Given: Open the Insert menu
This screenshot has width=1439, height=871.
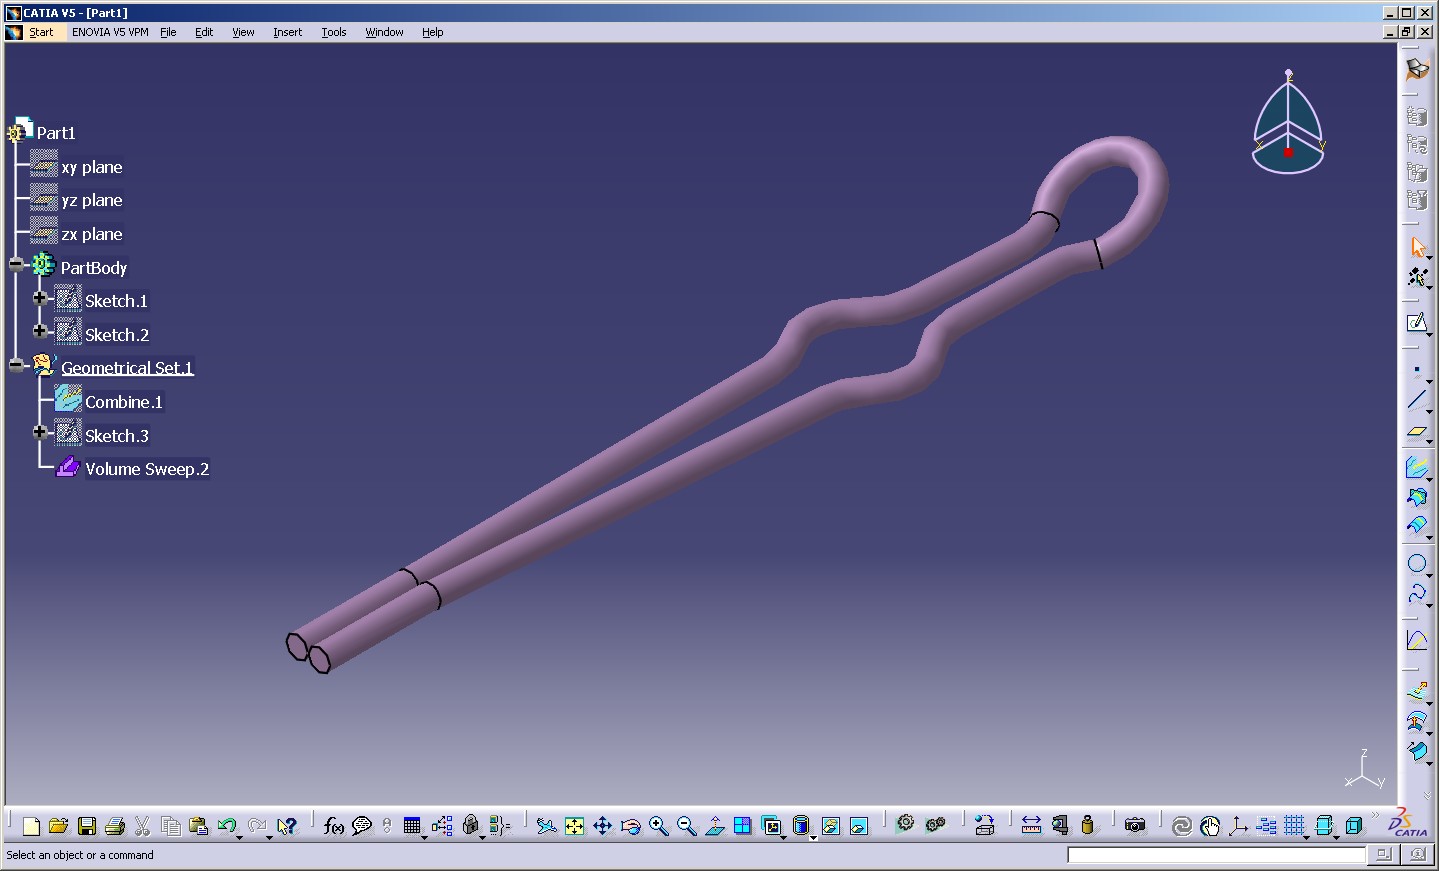Looking at the screenshot, I should tap(288, 32).
